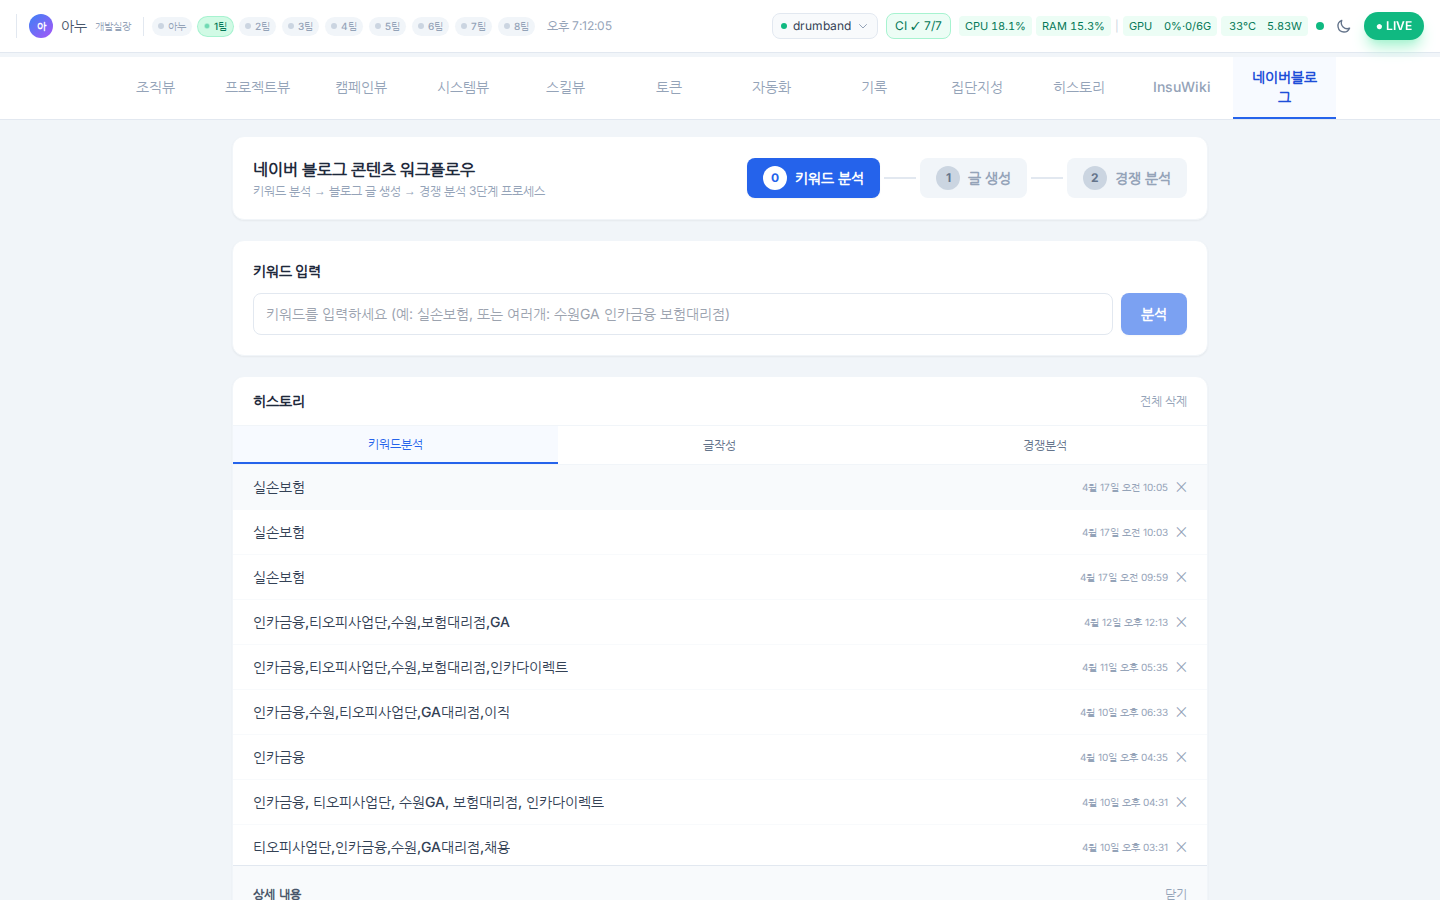The height and width of the screenshot is (900, 1440).
Task: Switch to the 글작성 history tab
Action: [x=719, y=445]
